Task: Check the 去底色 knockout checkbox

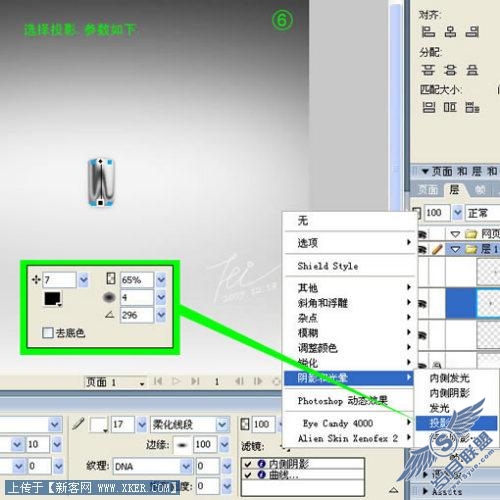Action: pyautogui.click(x=48, y=332)
